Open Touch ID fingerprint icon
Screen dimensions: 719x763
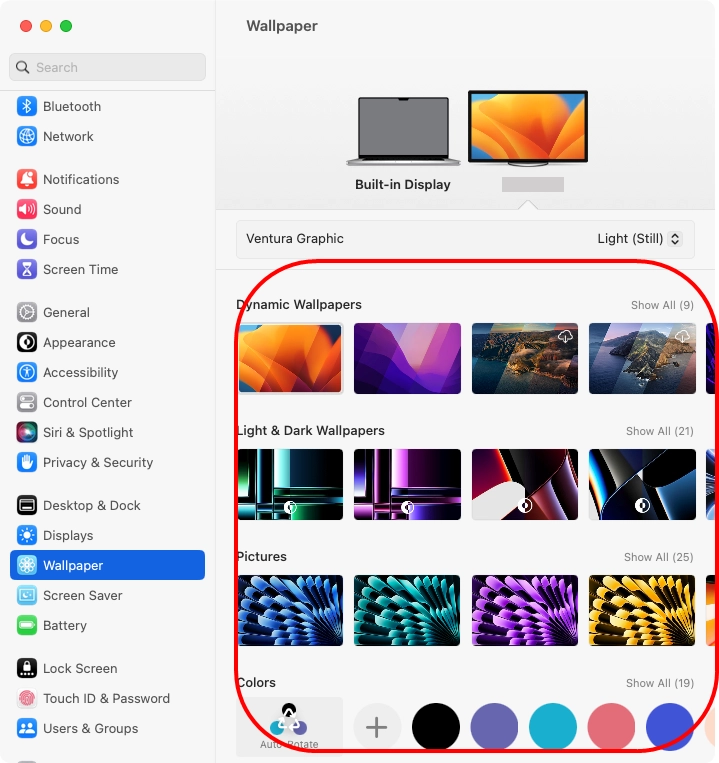pyautogui.click(x=27, y=698)
